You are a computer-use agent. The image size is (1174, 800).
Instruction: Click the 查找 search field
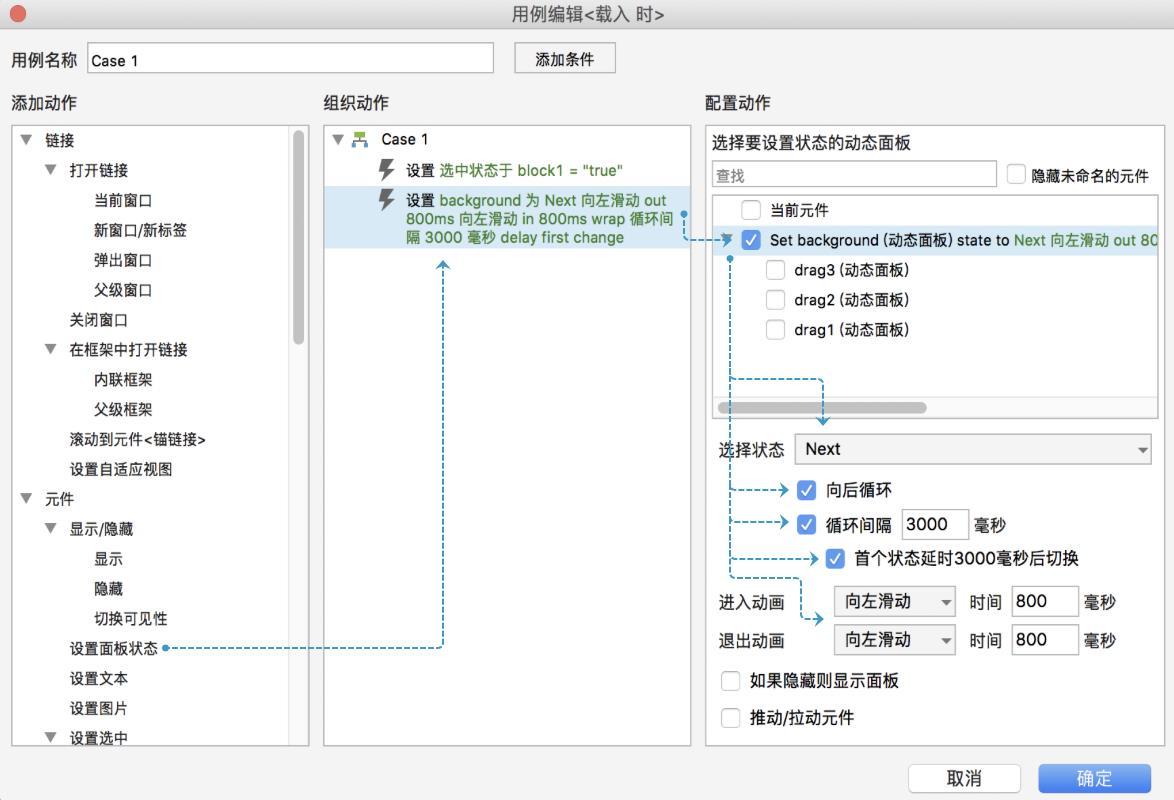(x=854, y=175)
